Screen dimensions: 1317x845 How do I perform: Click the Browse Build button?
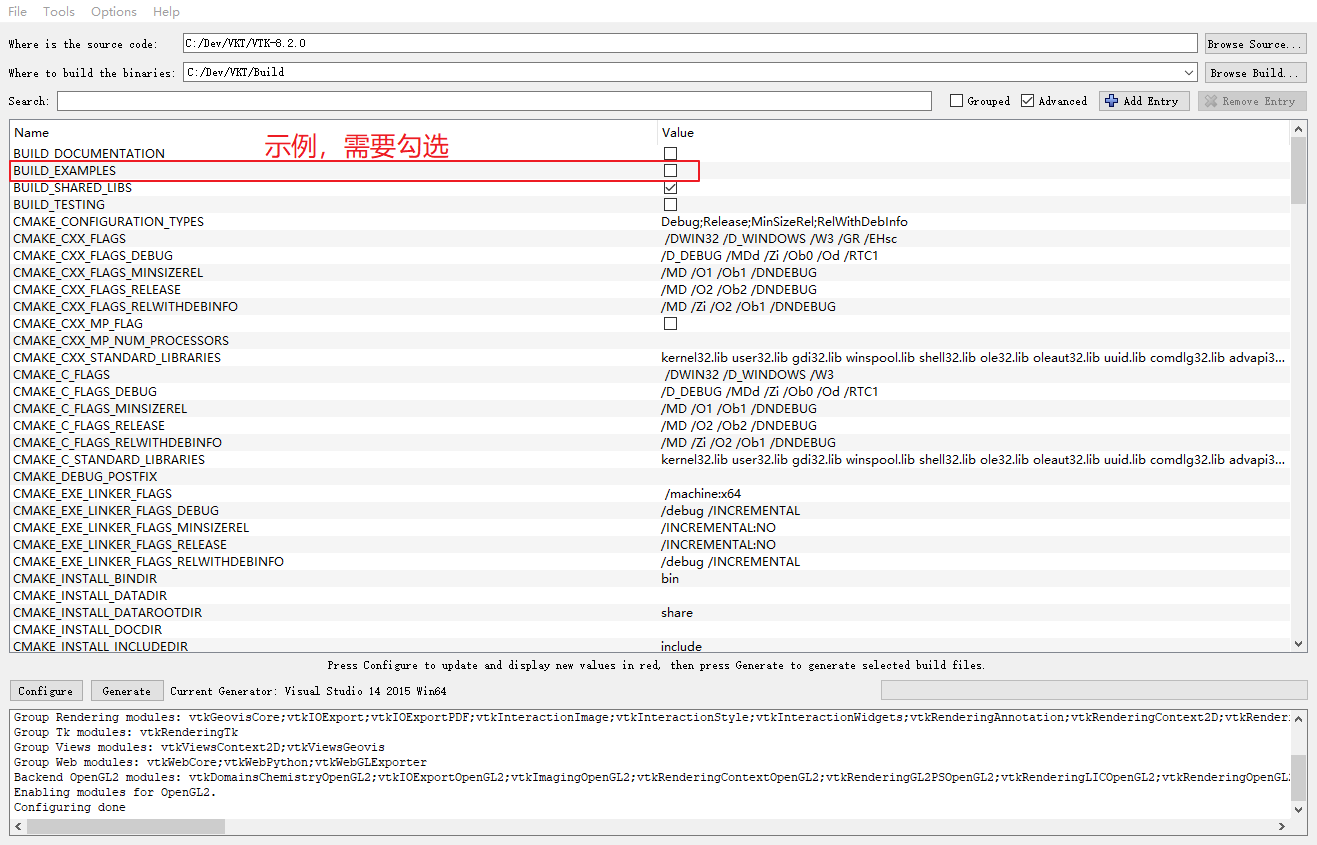(x=1255, y=72)
